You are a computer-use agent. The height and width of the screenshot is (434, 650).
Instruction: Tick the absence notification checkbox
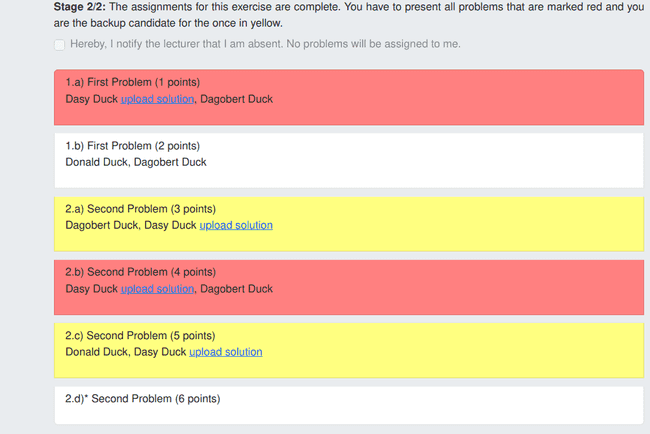coord(60,45)
